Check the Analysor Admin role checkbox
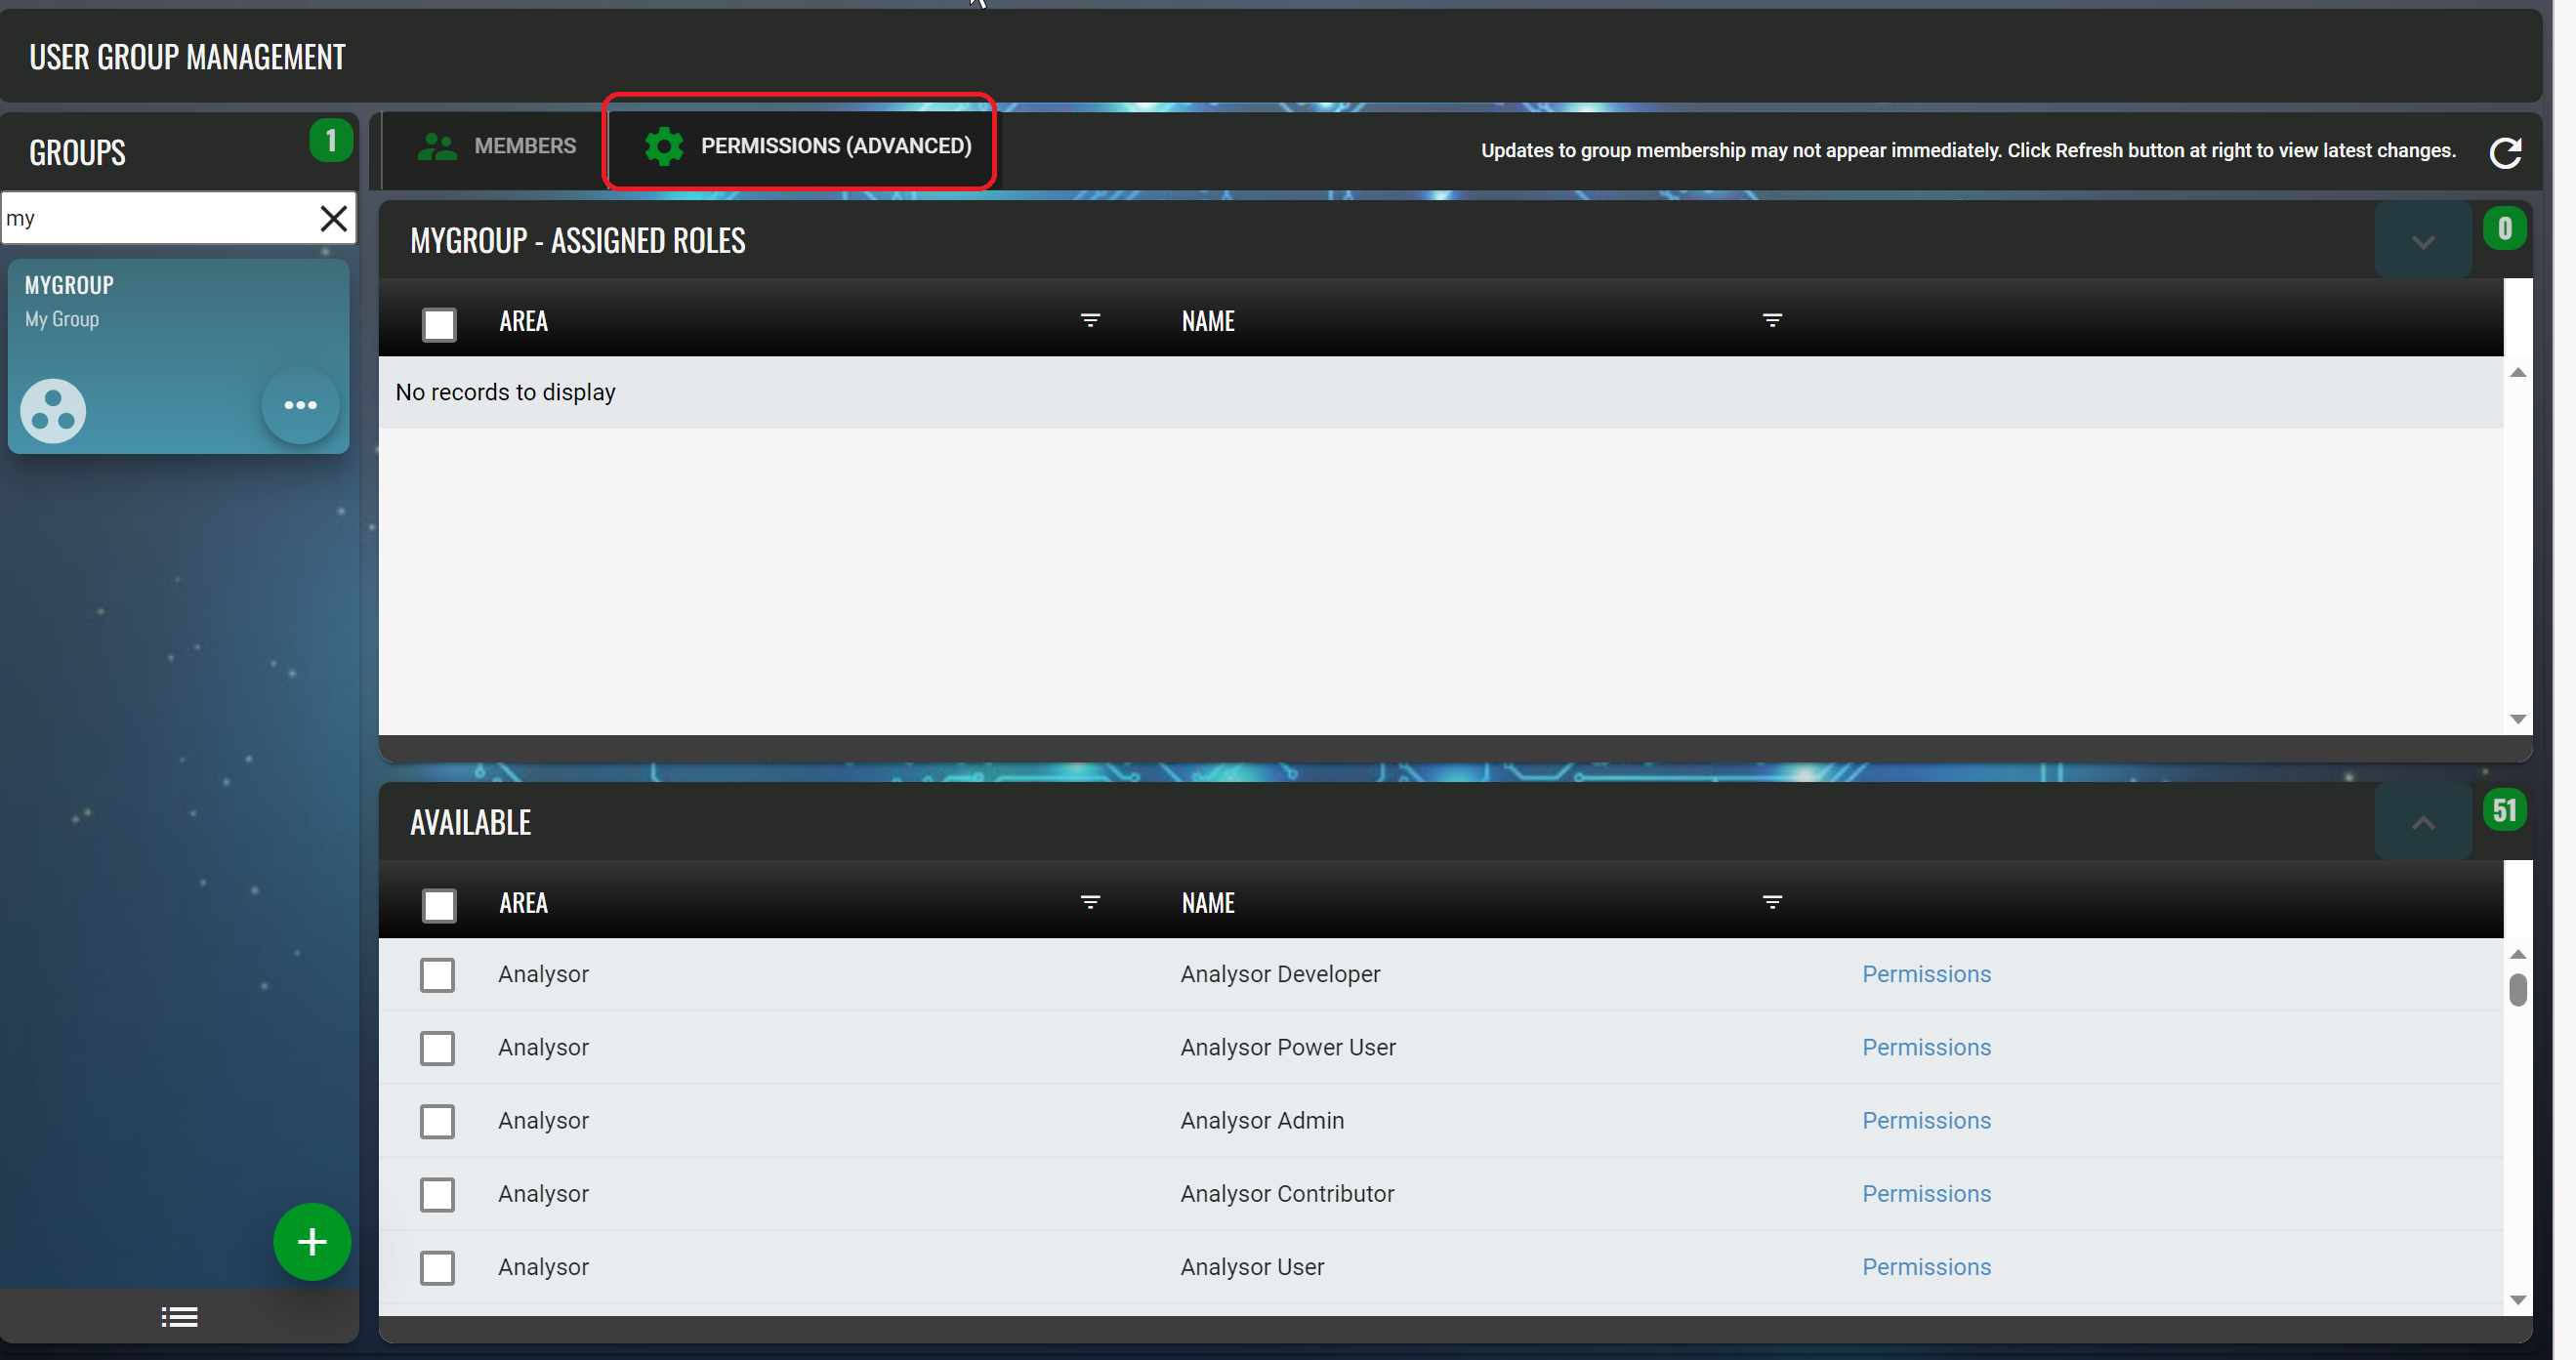The height and width of the screenshot is (1360, 2576). [437, 1121]
